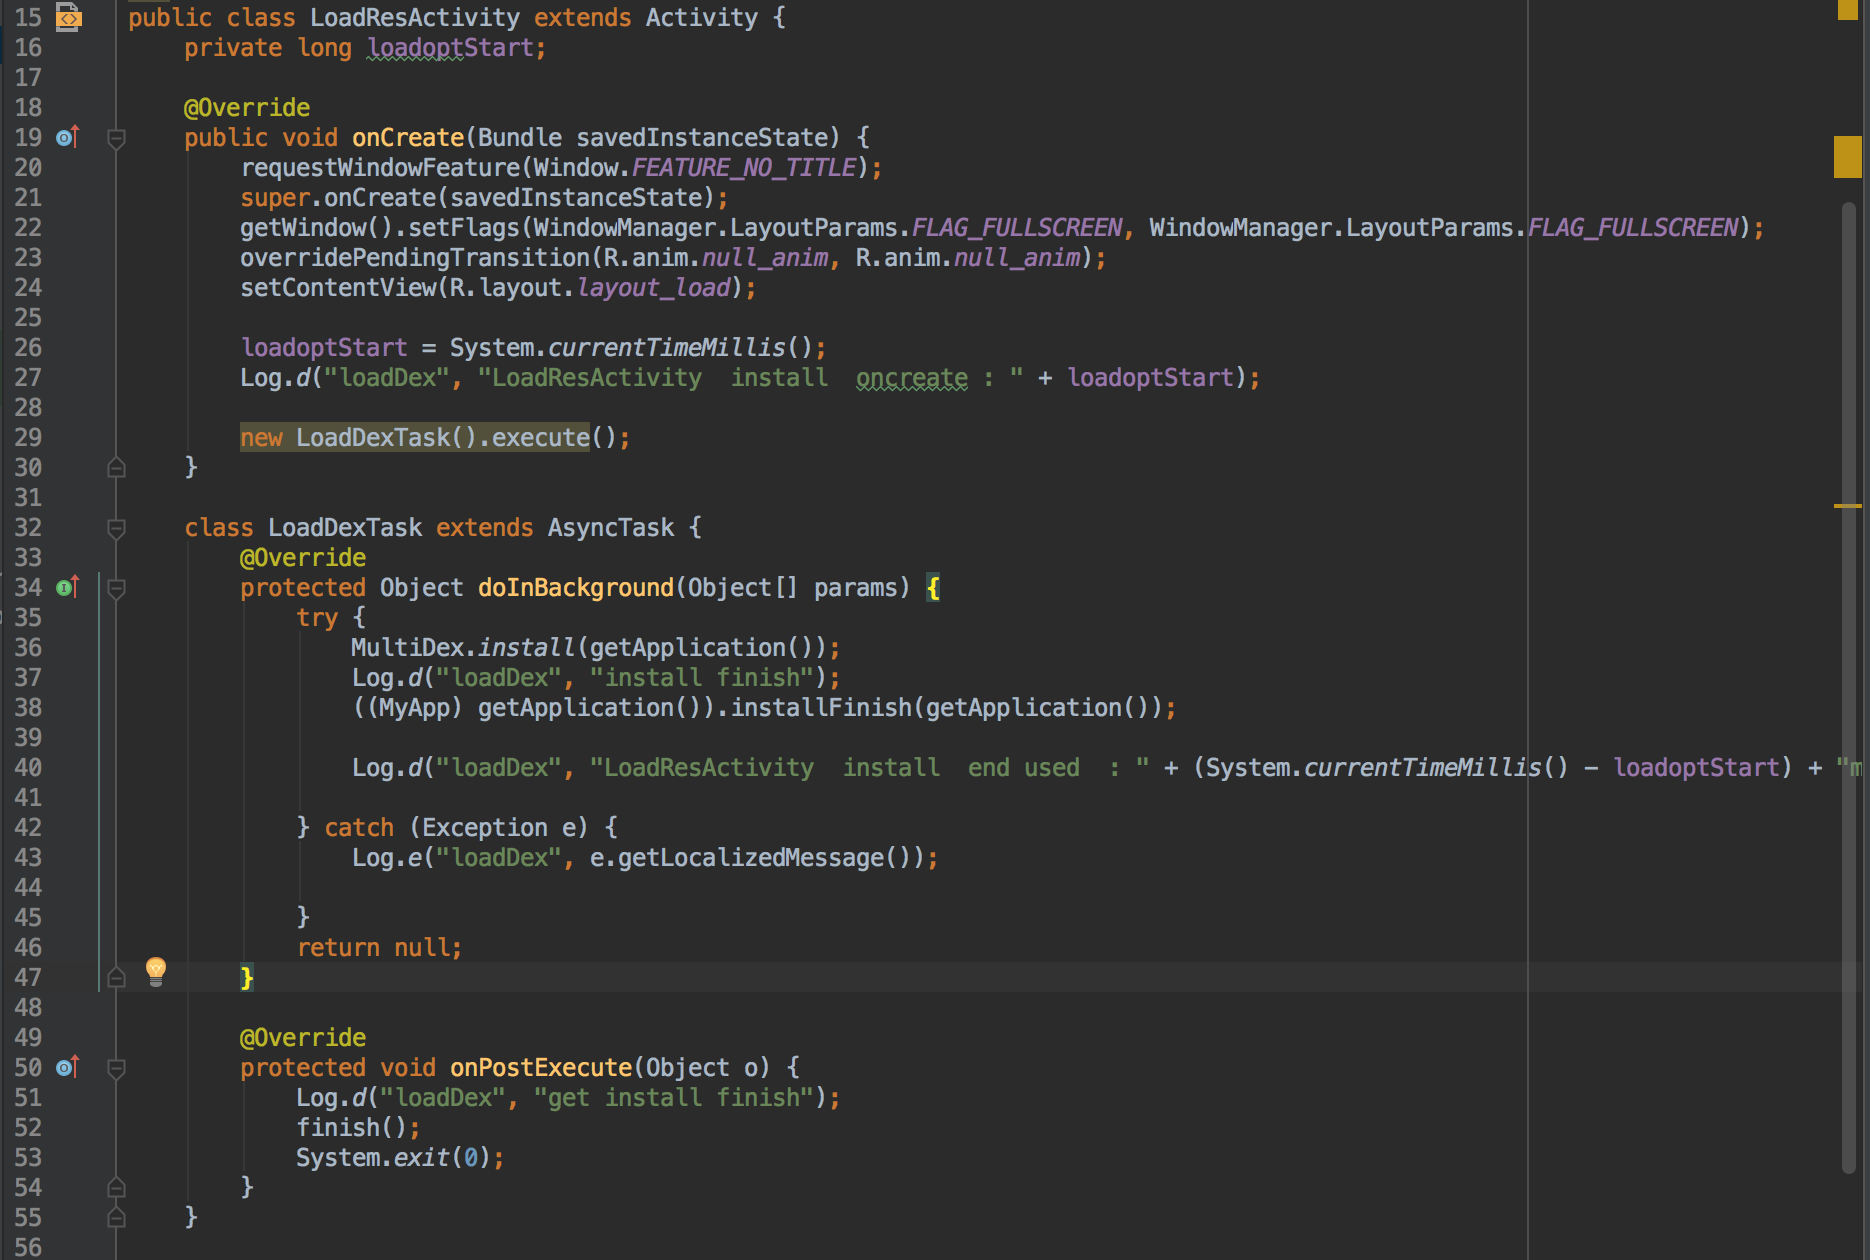Click fold end marker at line 55
Image resolution: width=1870 pixels, height=1260 pixels.
click(116, 1217)
